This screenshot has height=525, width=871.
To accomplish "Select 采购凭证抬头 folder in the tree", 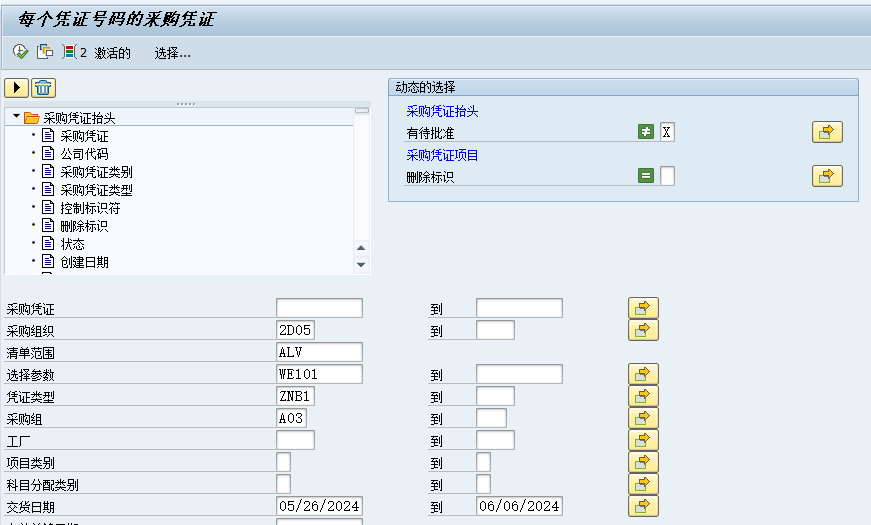I will (79, 118).
